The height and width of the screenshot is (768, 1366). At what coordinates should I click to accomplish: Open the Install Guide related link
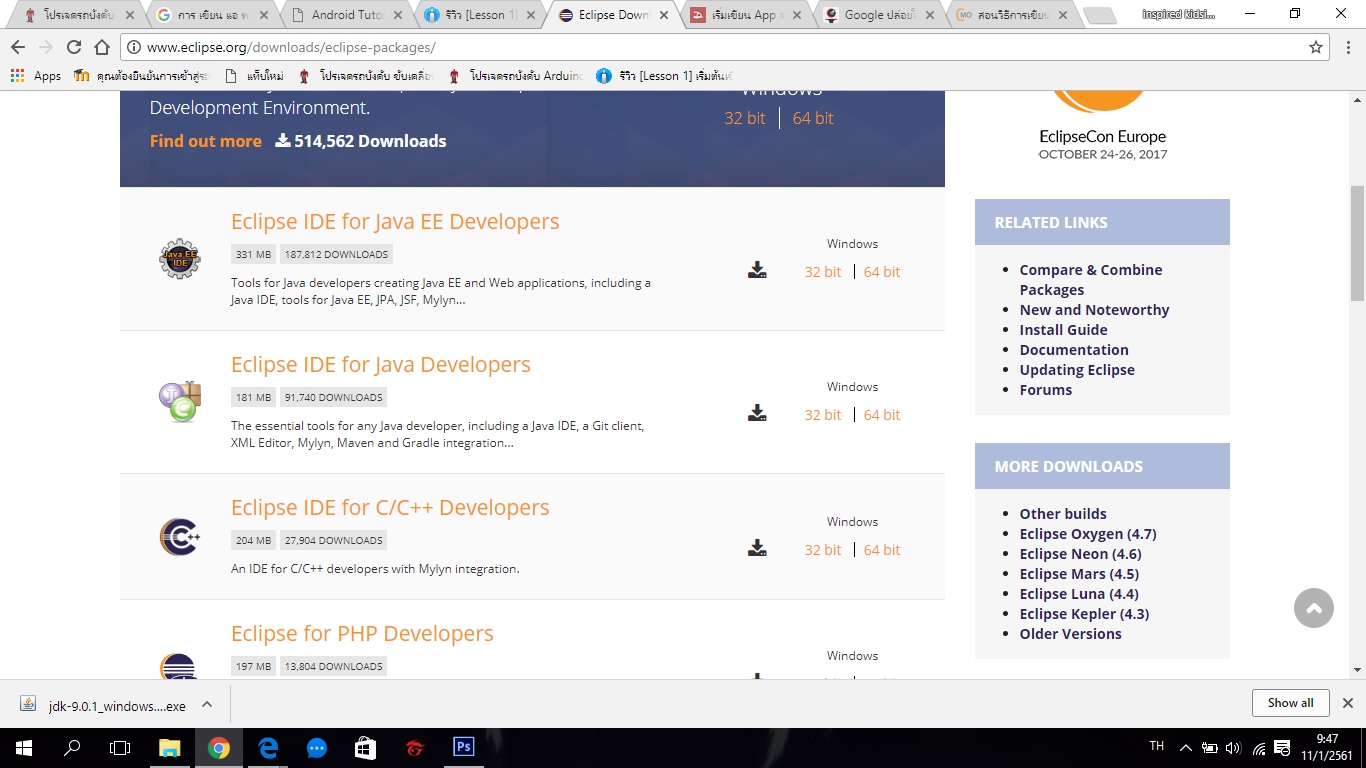click(x=1063, y=330)
